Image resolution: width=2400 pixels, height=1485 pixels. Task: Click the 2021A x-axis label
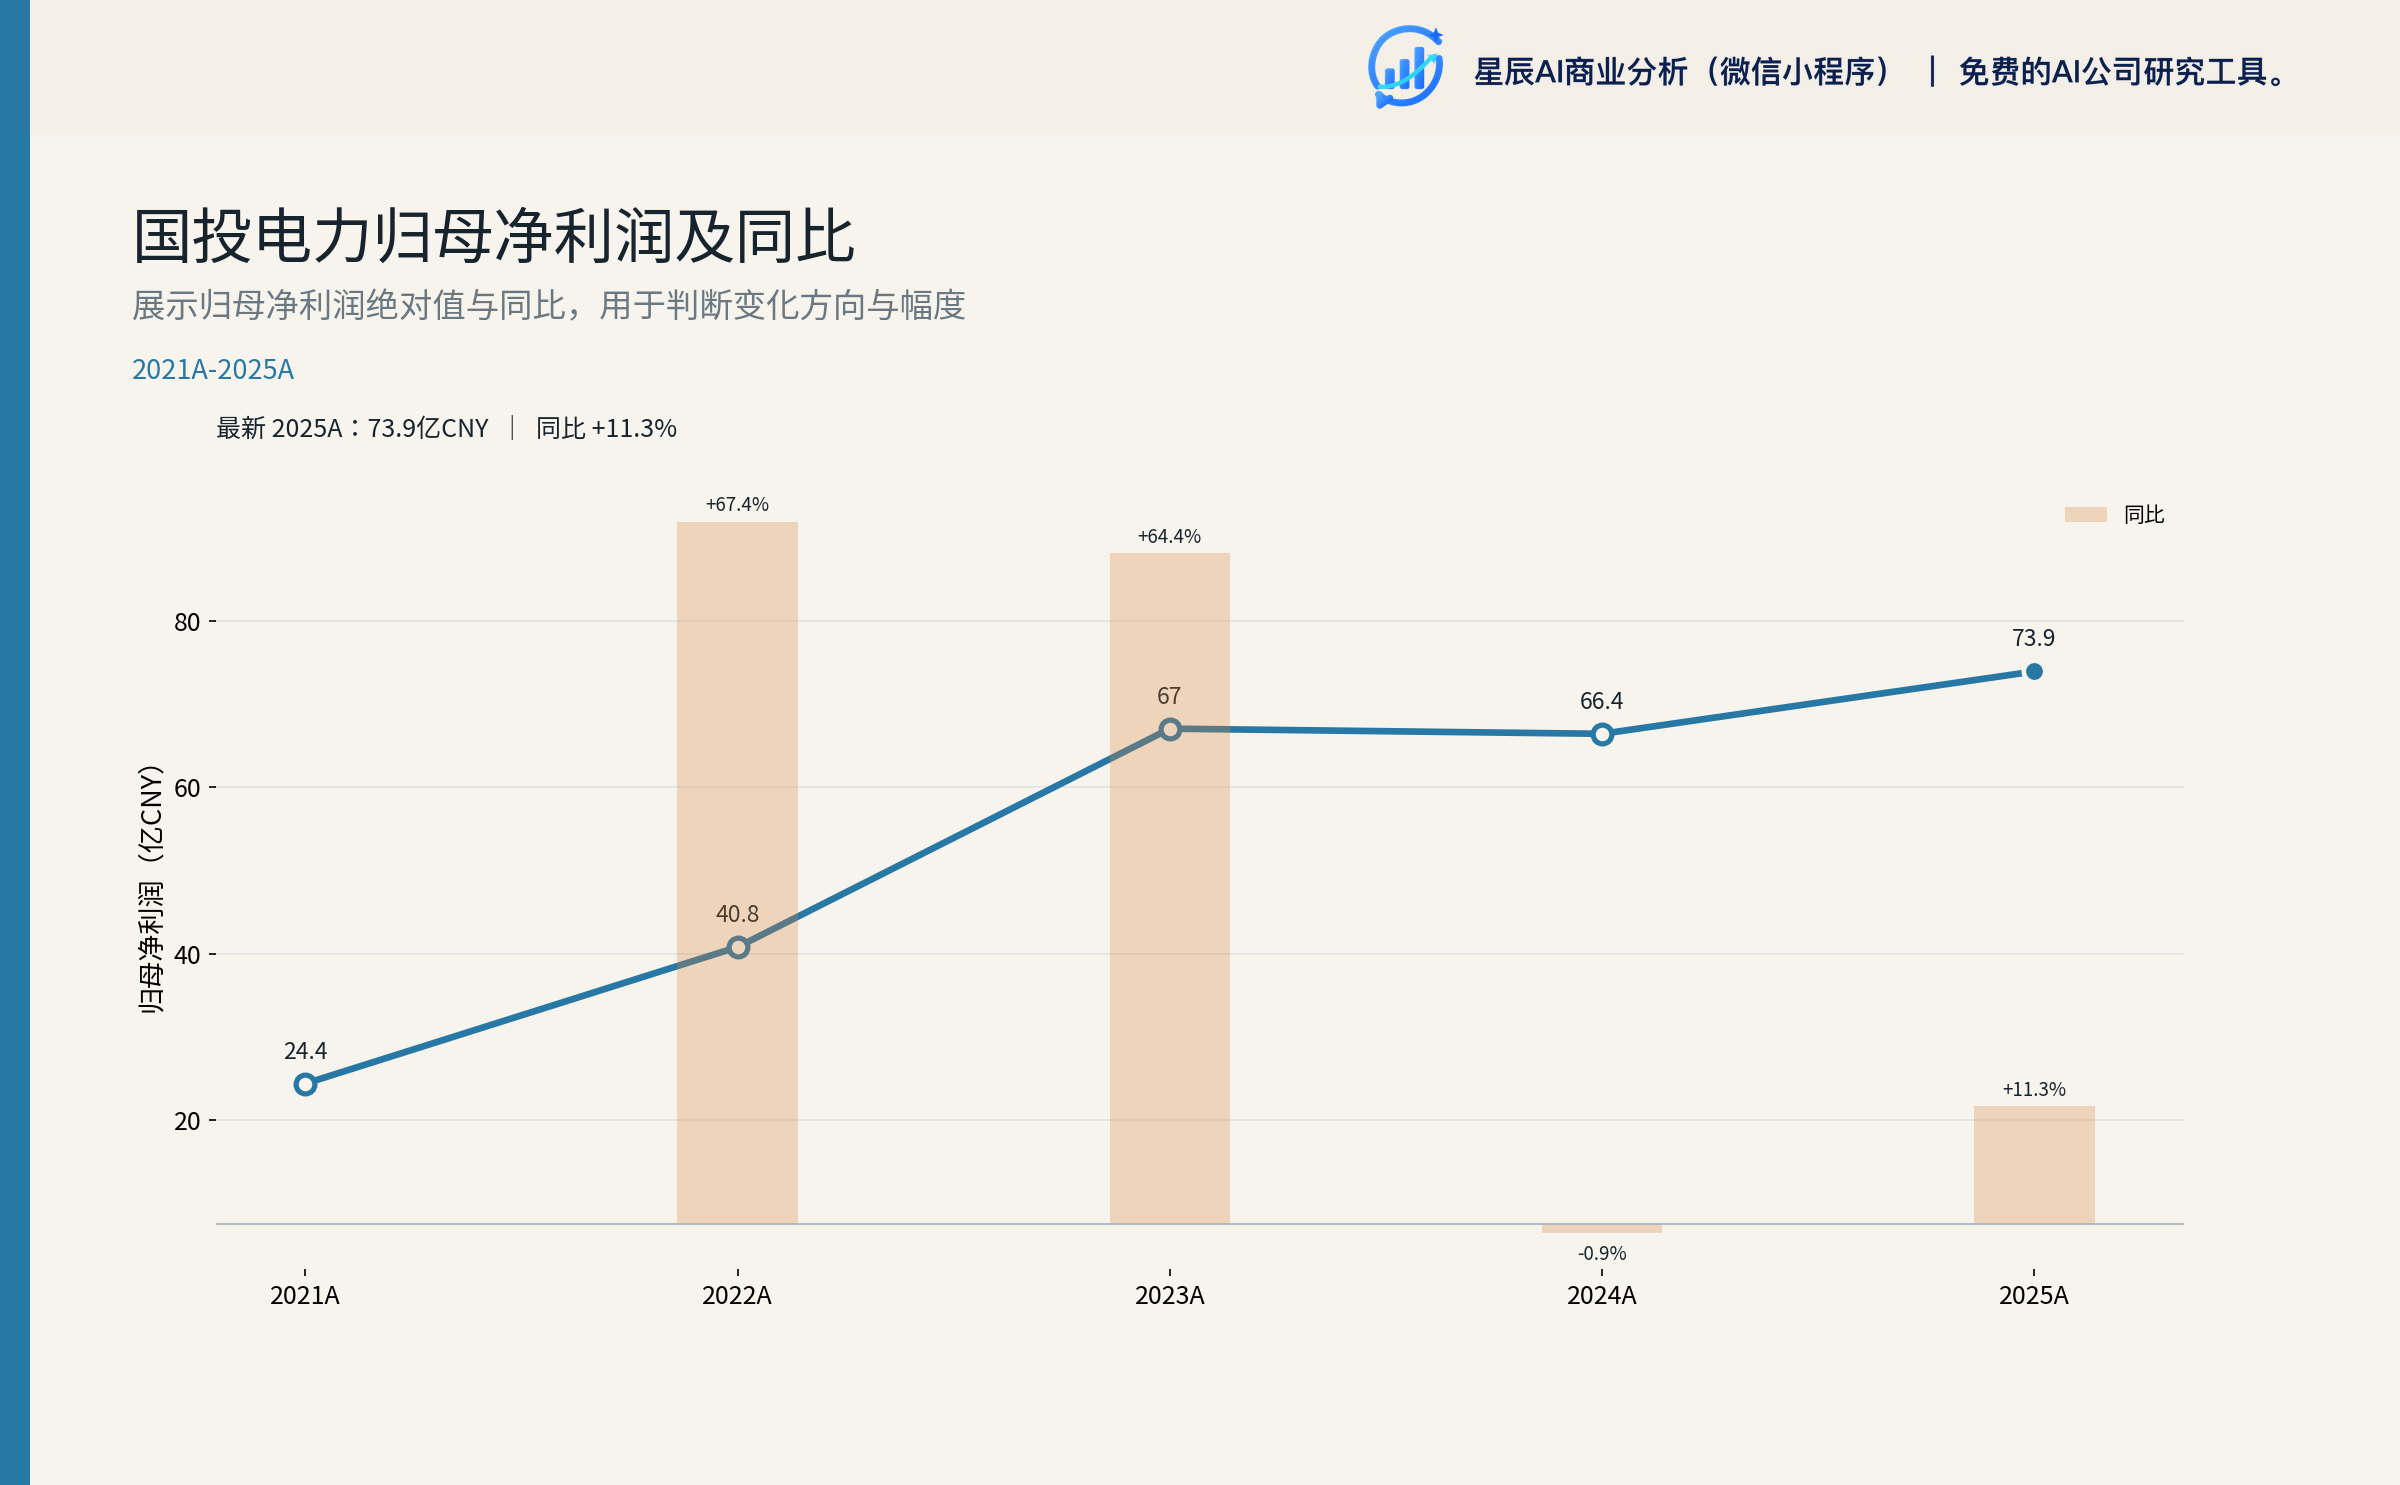(x=305, y=1296)
